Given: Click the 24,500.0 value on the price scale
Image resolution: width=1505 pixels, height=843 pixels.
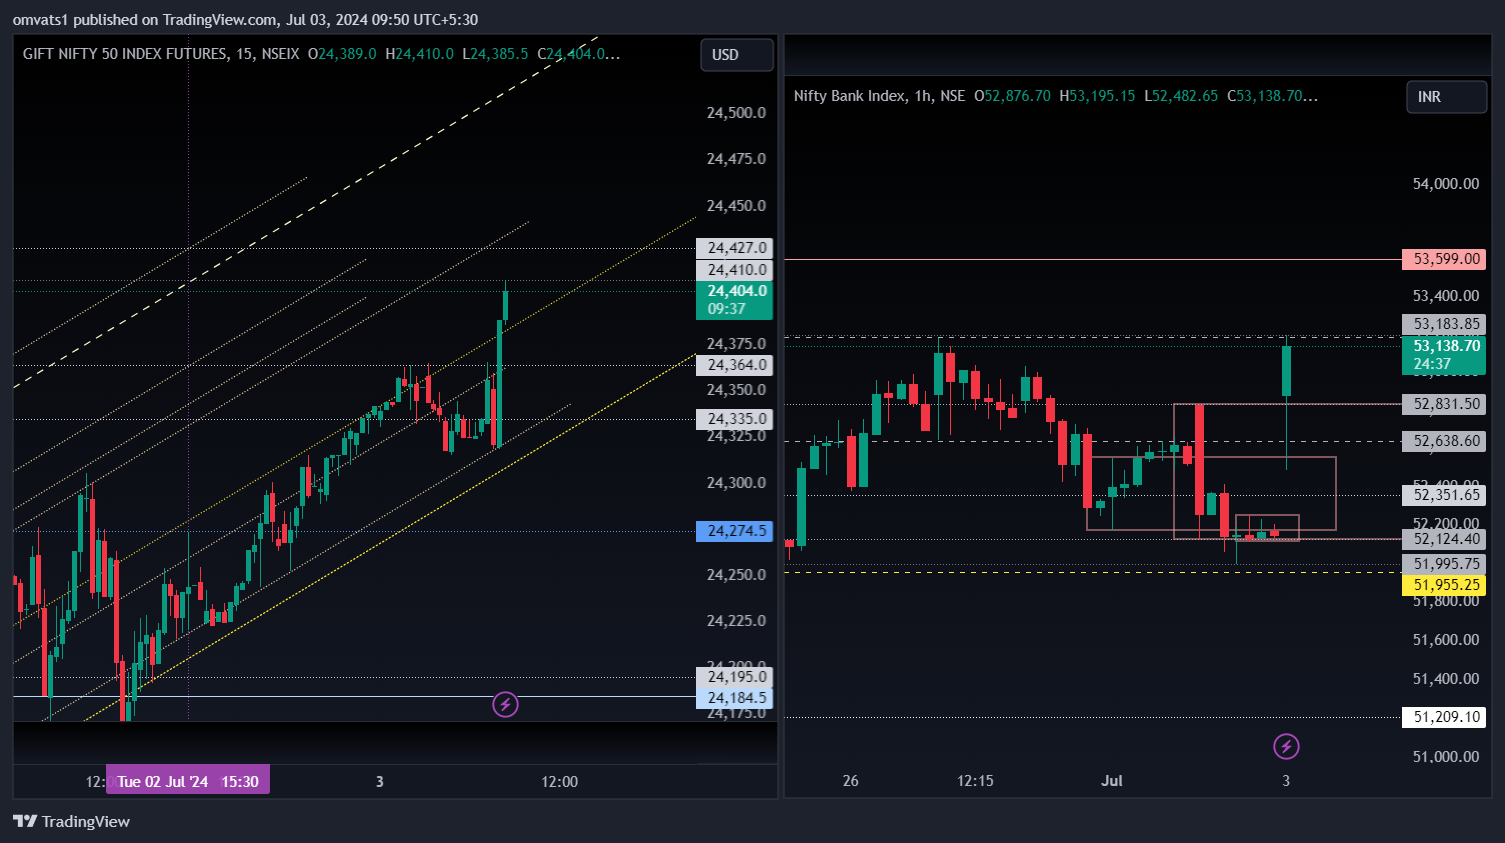Looking at the screenshot, I should click(736, 113).
